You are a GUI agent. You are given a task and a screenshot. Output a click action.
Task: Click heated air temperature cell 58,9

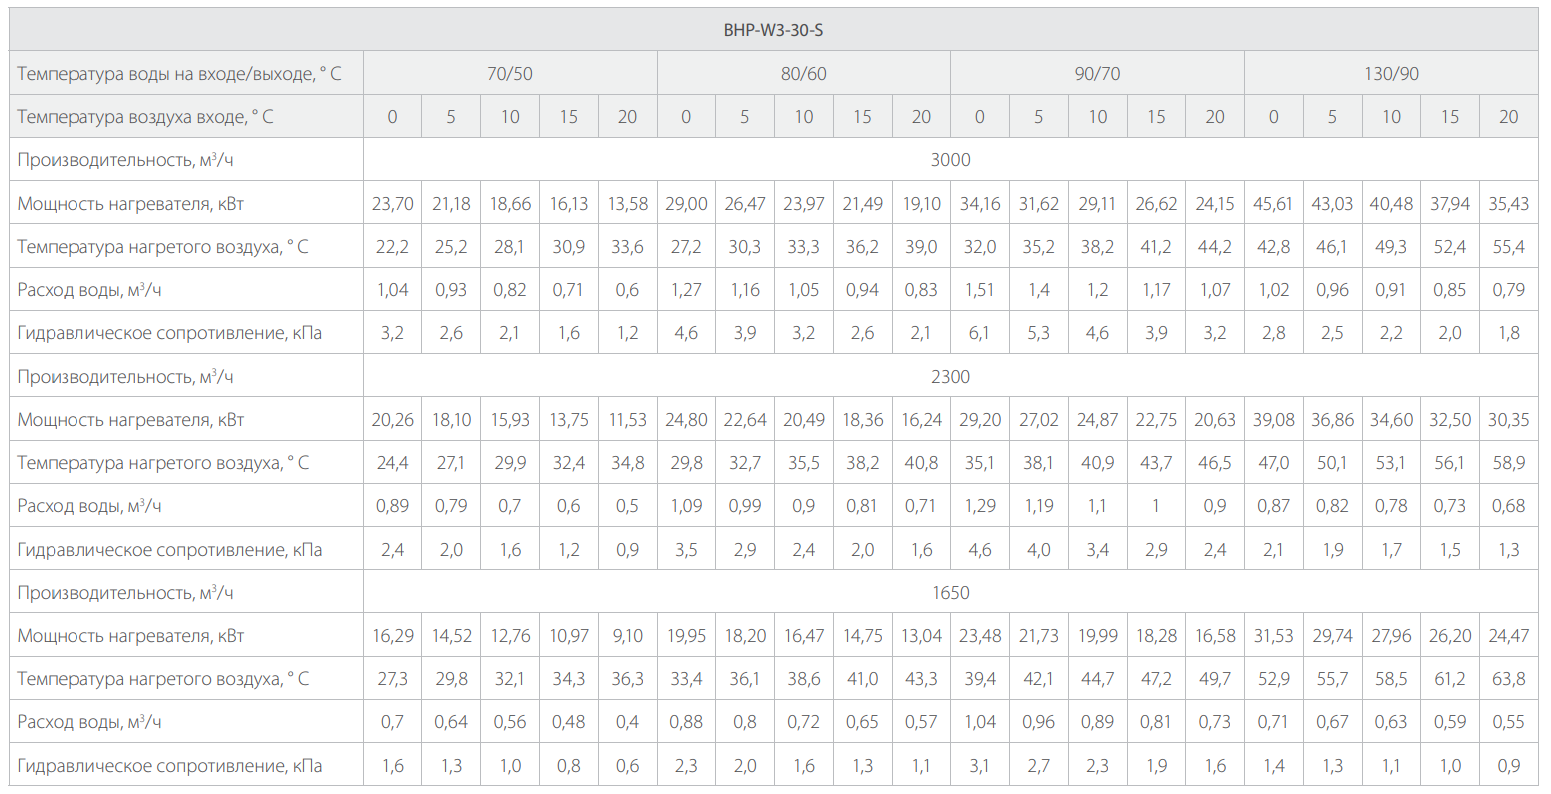[x=1508, y=463]
